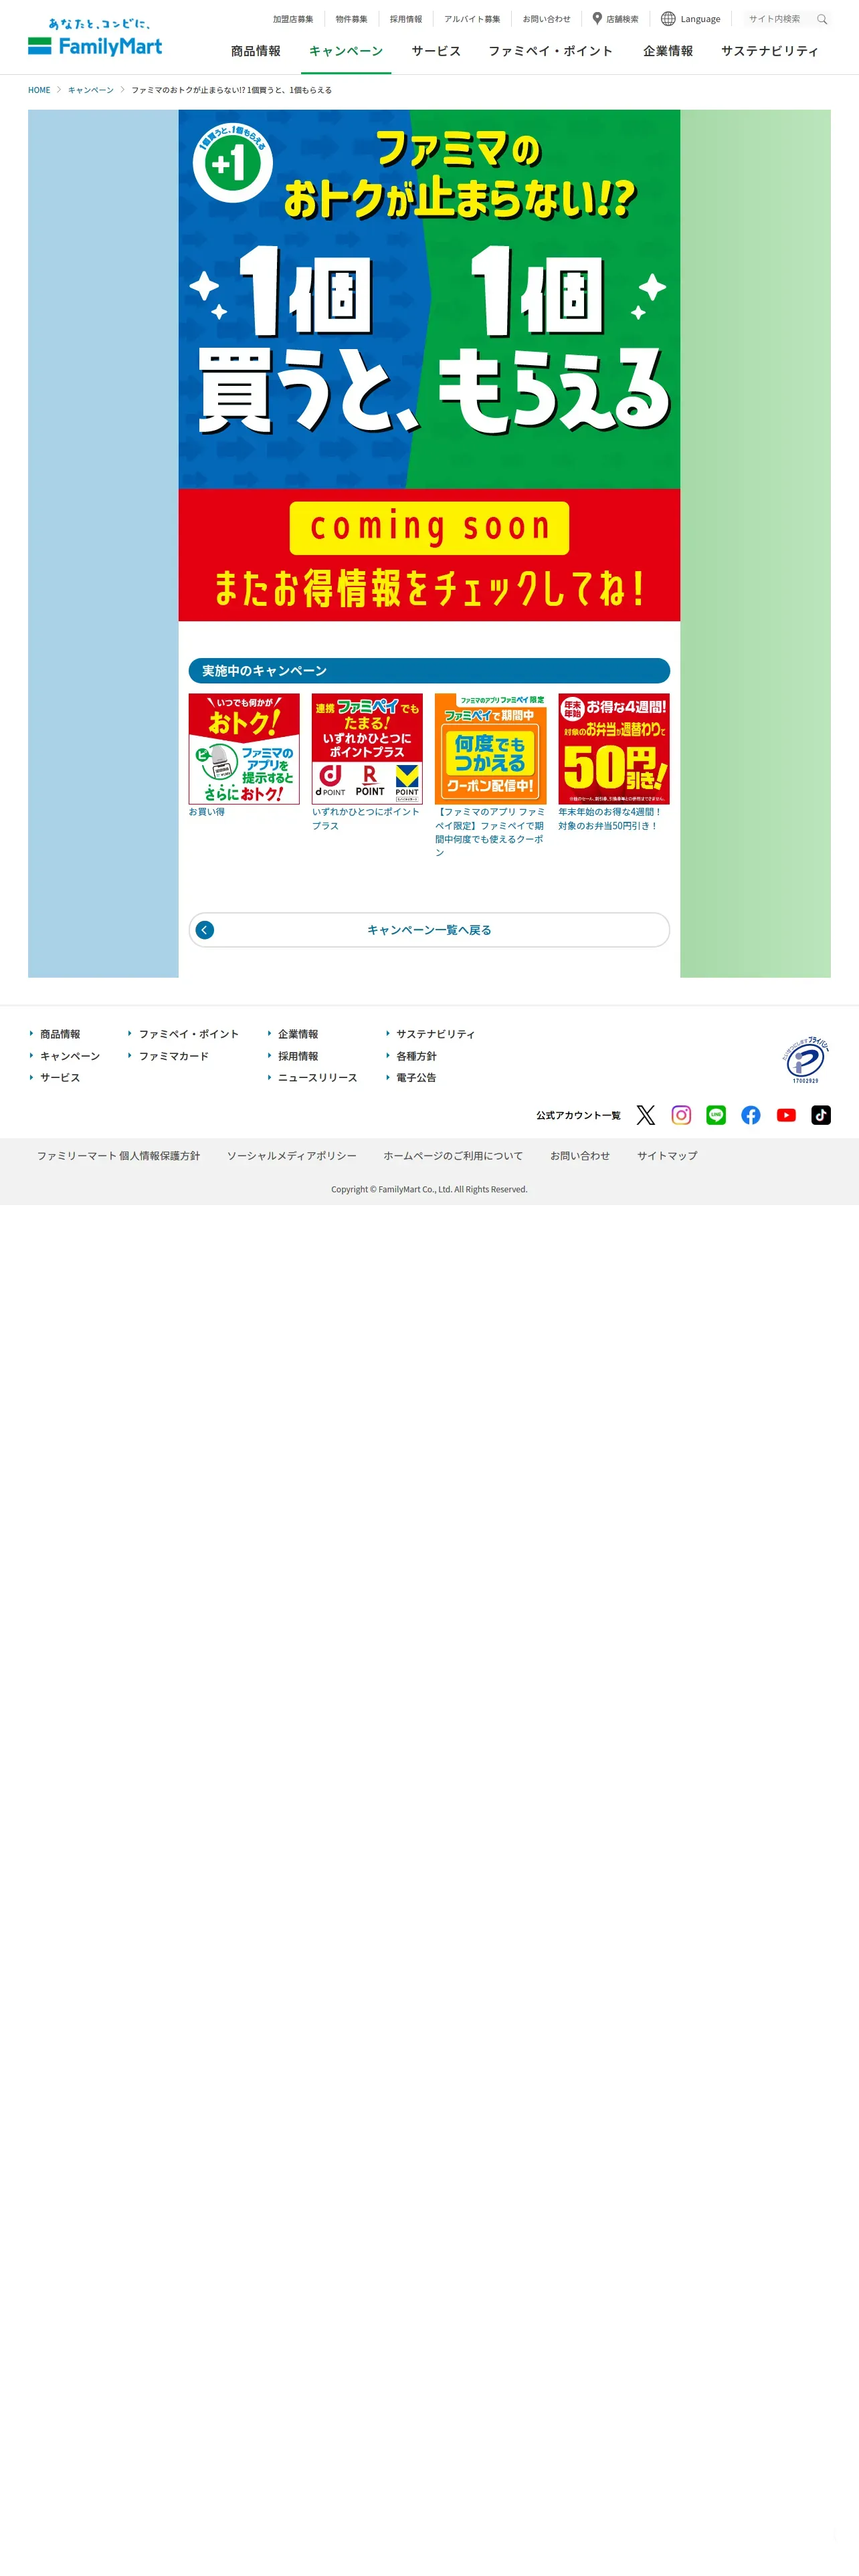Click the Privacy Mark badge
Viewport: 859px width, 2576px height.
805,1060
